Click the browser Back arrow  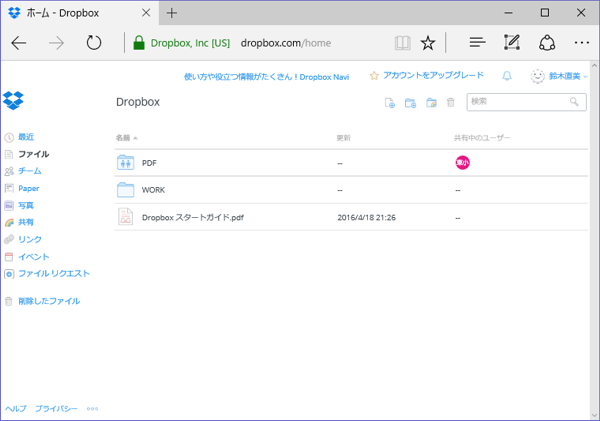point(18,43)
